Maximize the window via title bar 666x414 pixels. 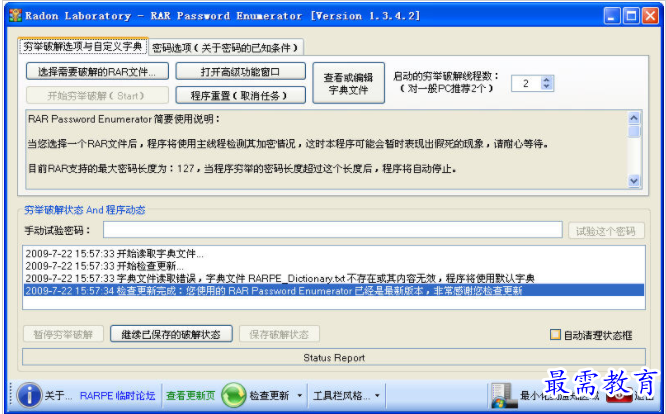pos(631,16)
